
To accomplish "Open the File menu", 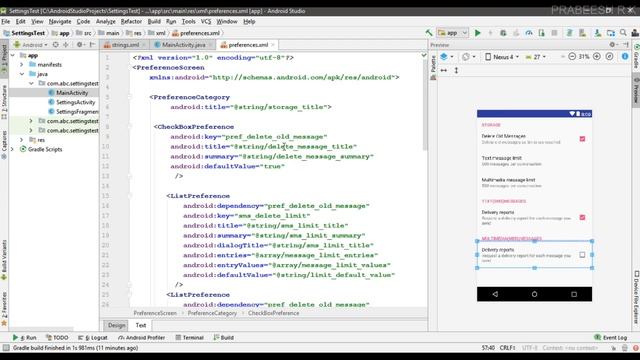I will tap(6, 21).
